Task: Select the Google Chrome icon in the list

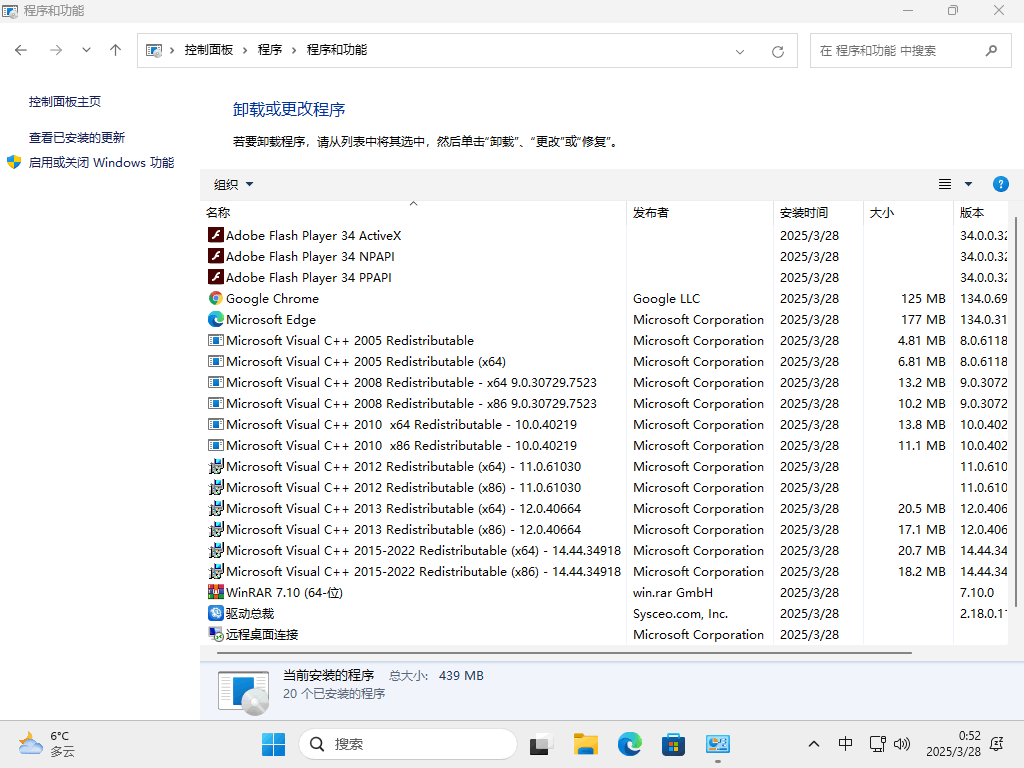Action: (x=216, y=298)
